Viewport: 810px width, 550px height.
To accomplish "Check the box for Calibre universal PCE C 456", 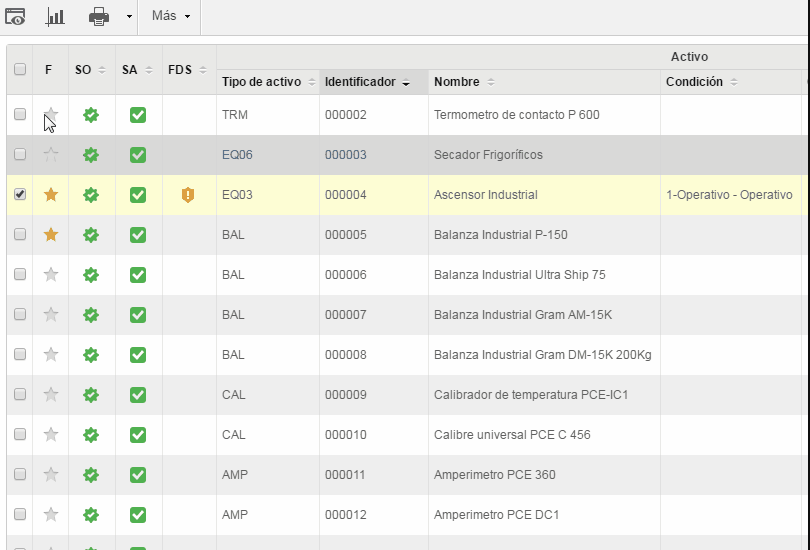I will pos(20,434).
